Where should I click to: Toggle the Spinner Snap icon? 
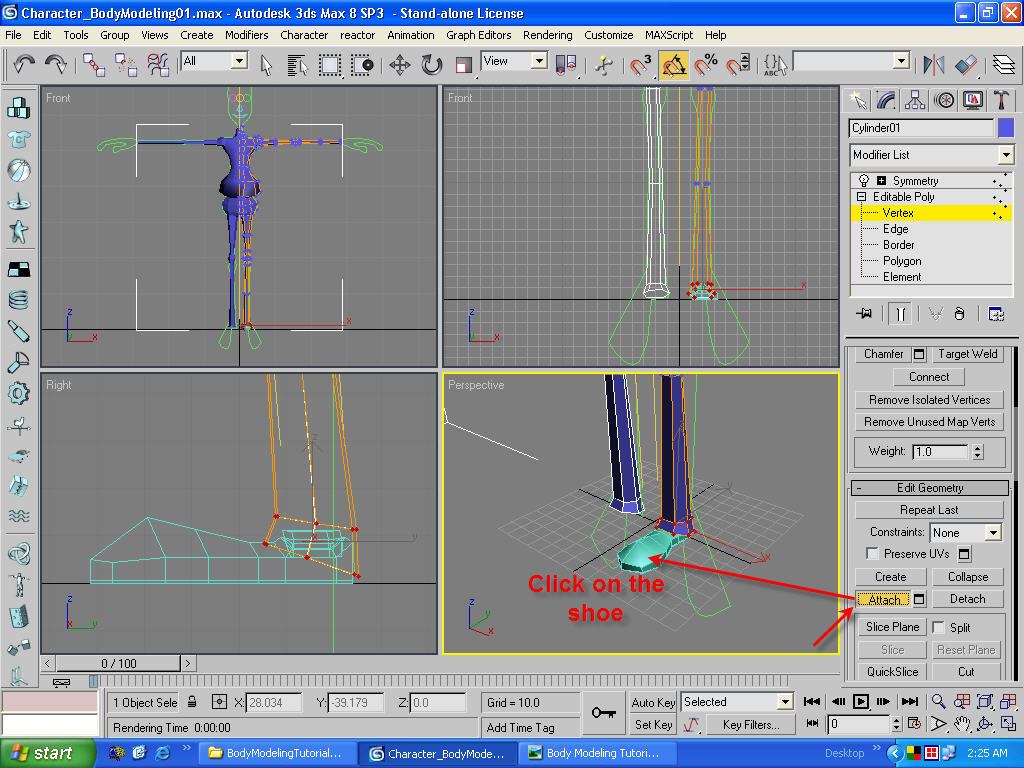(x=738, y=65)
